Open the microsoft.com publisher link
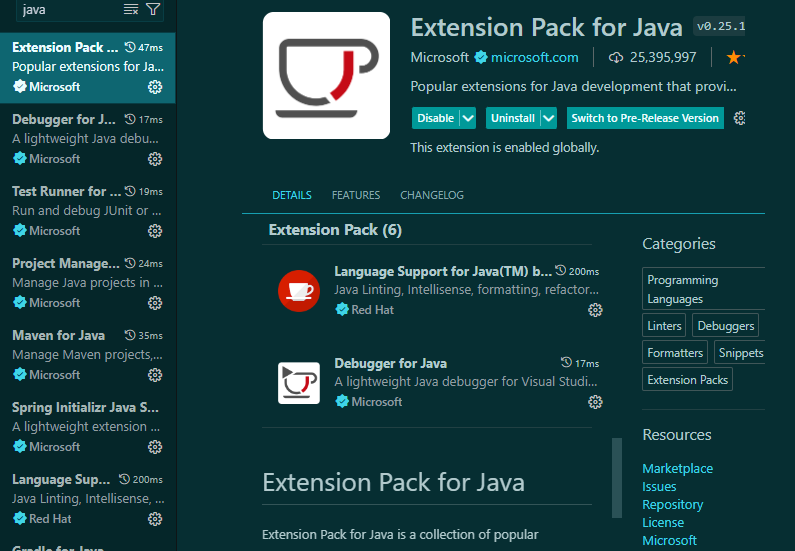The width and height of the screenshot is (795, 551). 534,57
